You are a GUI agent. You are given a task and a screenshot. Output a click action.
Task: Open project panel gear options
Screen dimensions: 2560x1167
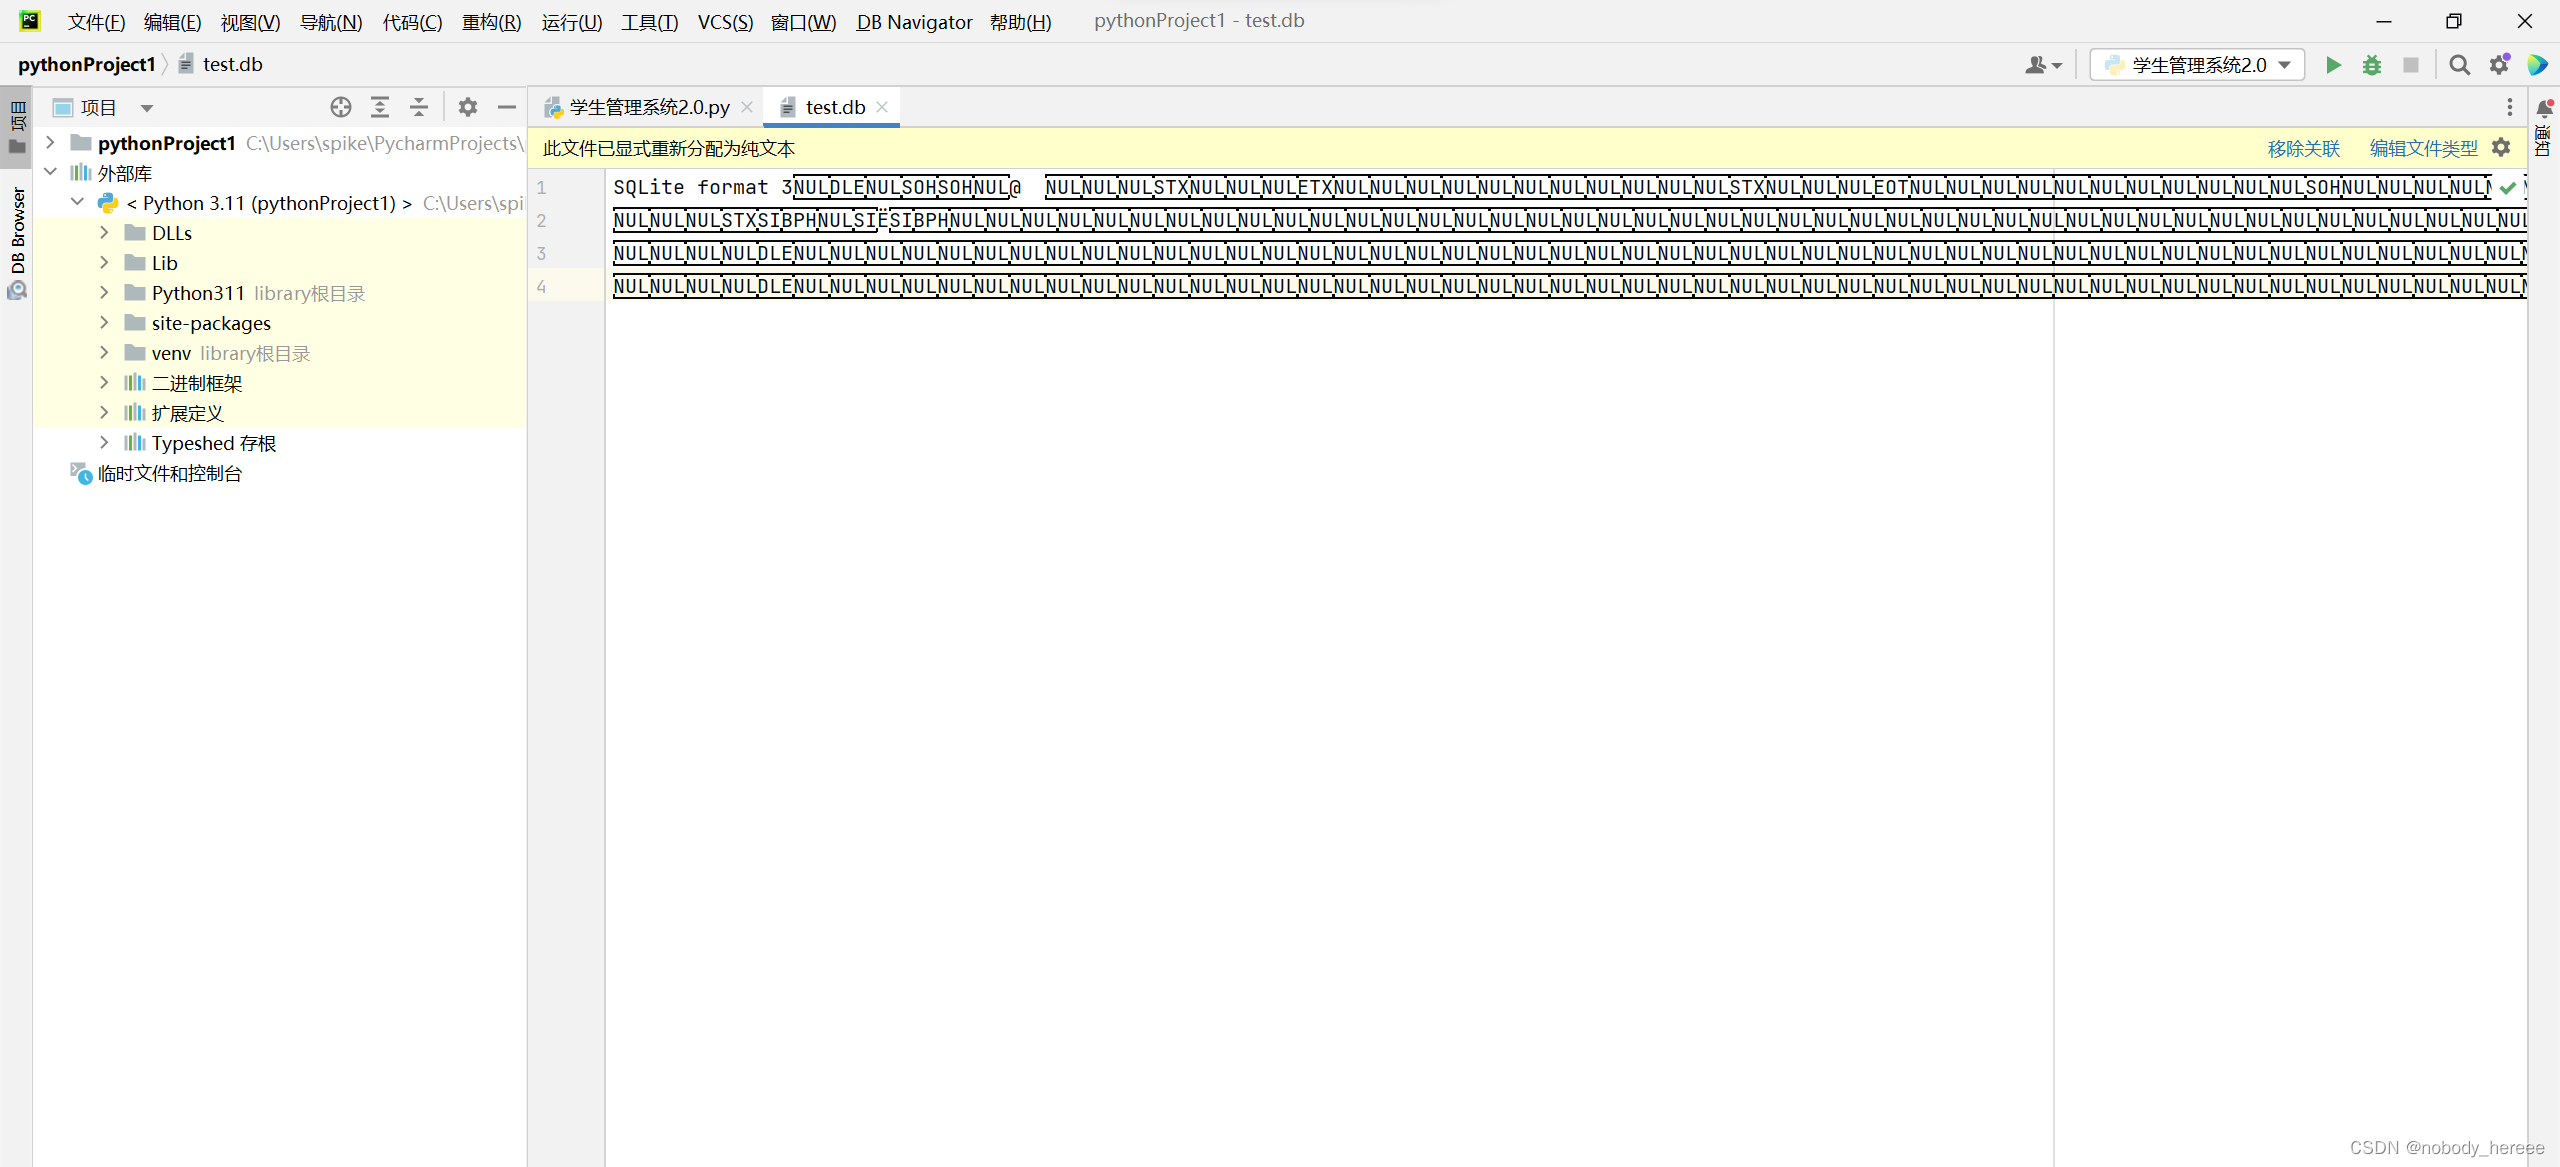[x=467, y=107]
